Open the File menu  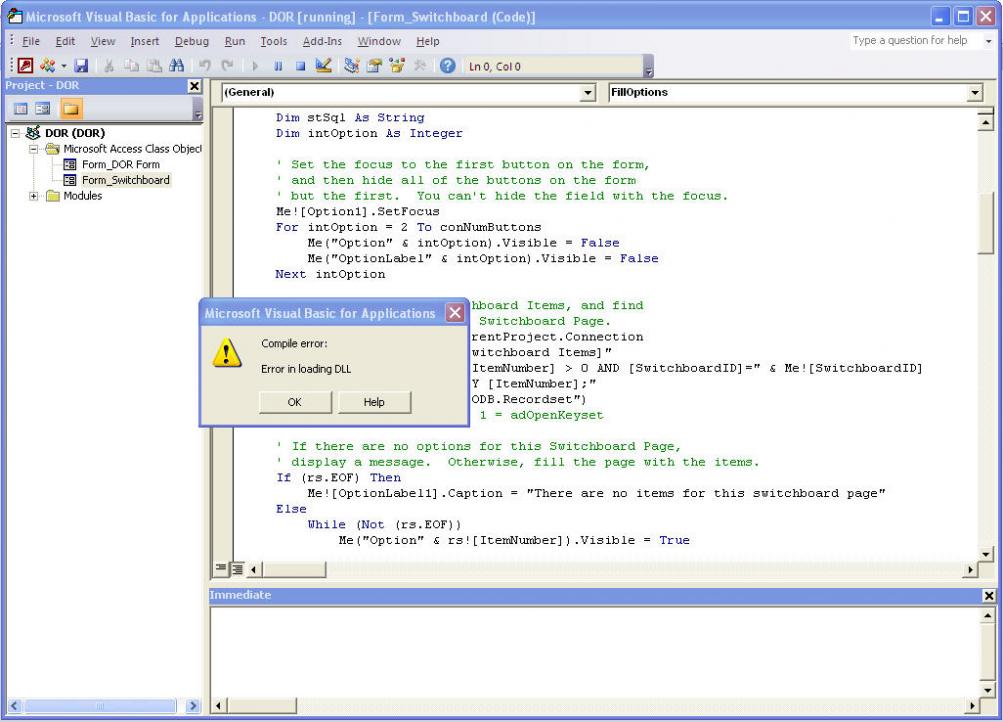[x=31, y=41]
